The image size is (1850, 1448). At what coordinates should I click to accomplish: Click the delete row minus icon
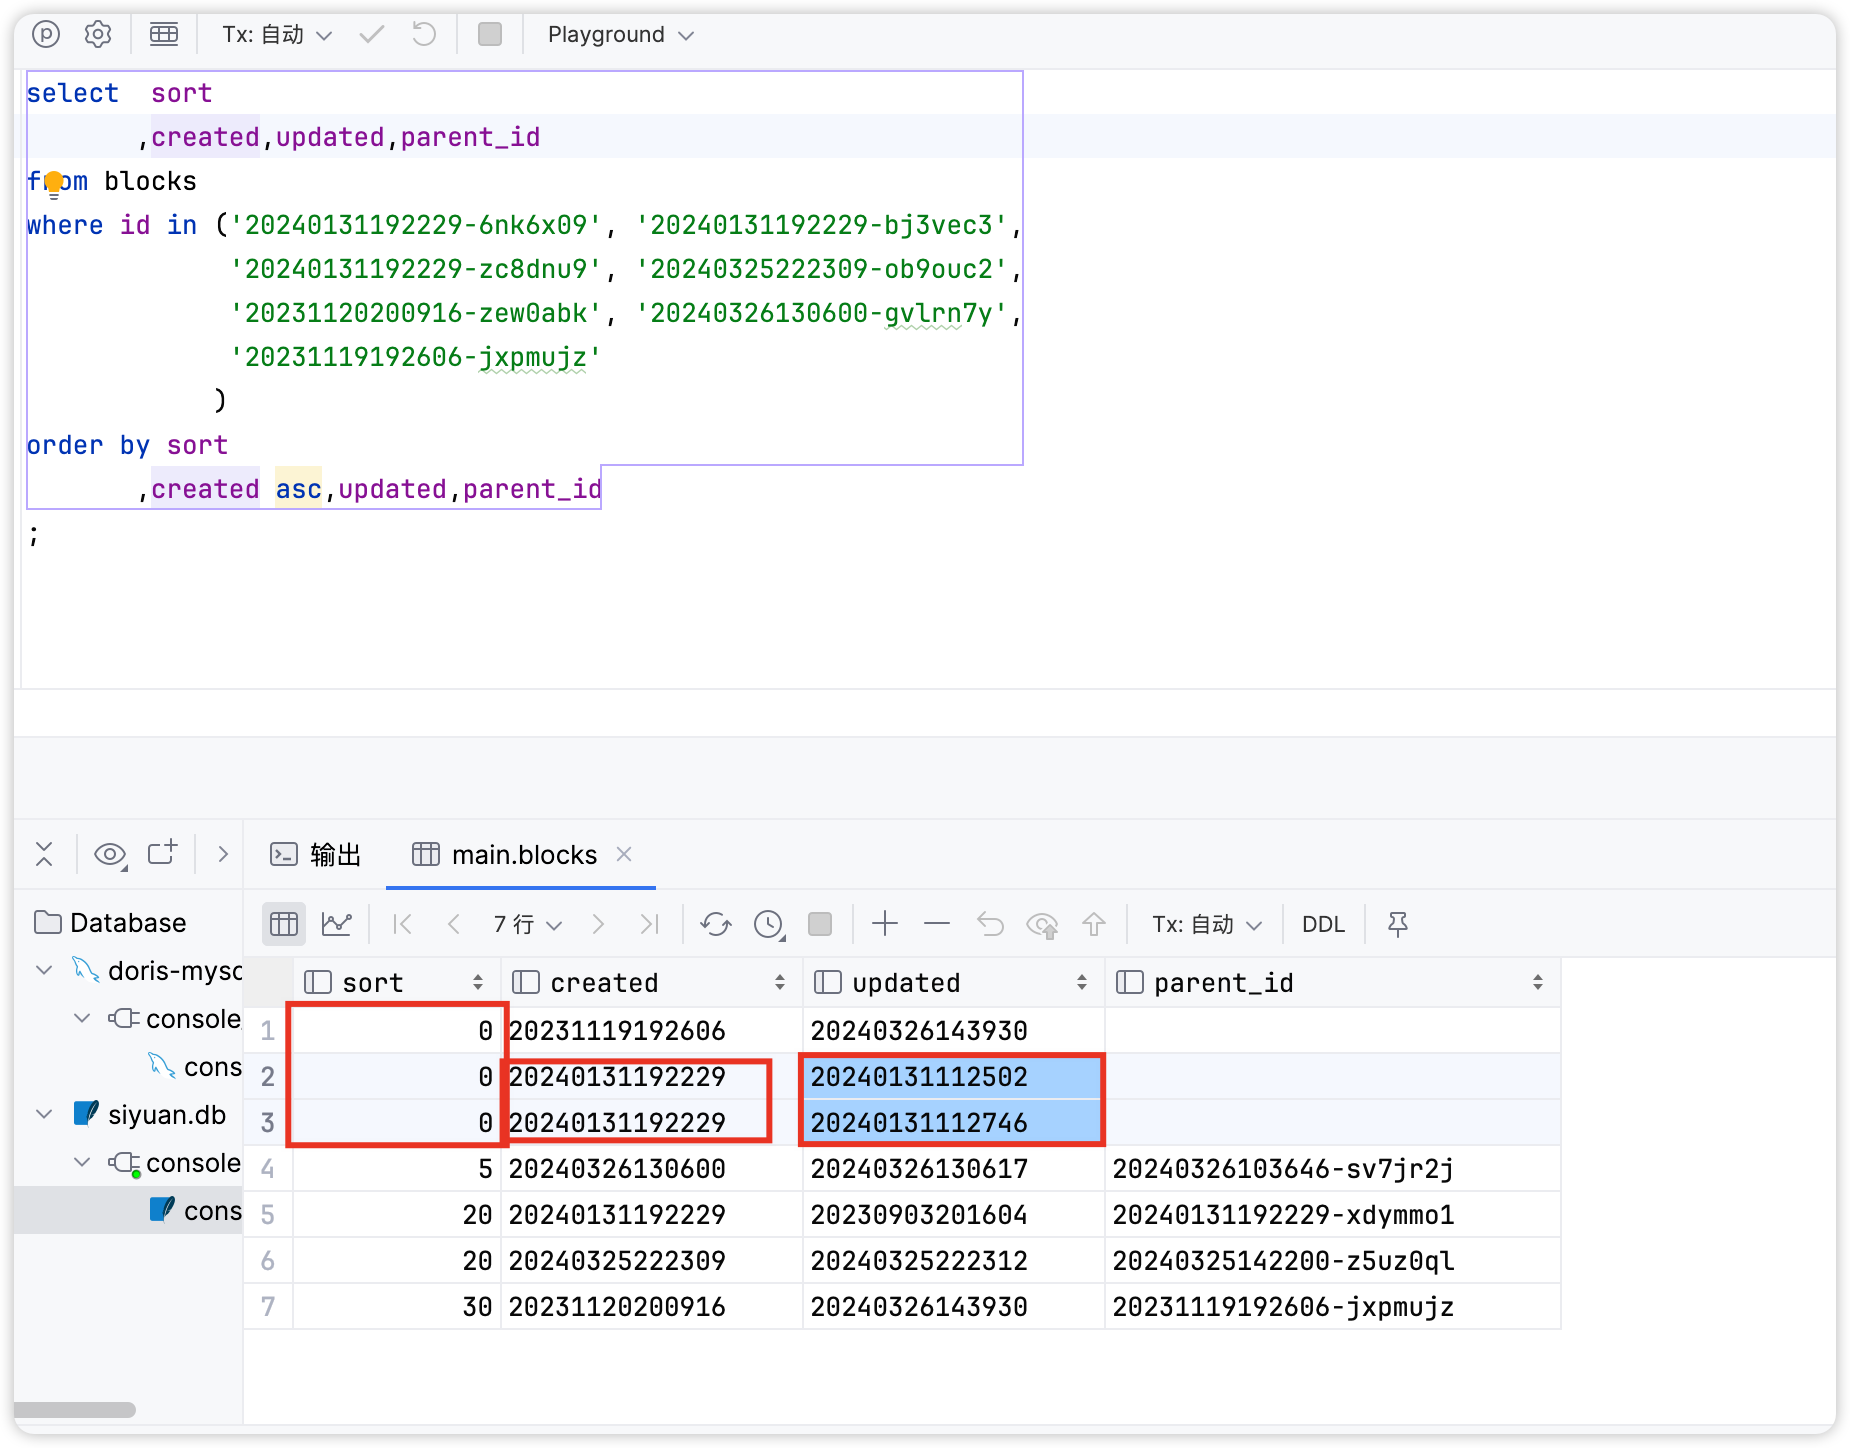click(937, 924)
